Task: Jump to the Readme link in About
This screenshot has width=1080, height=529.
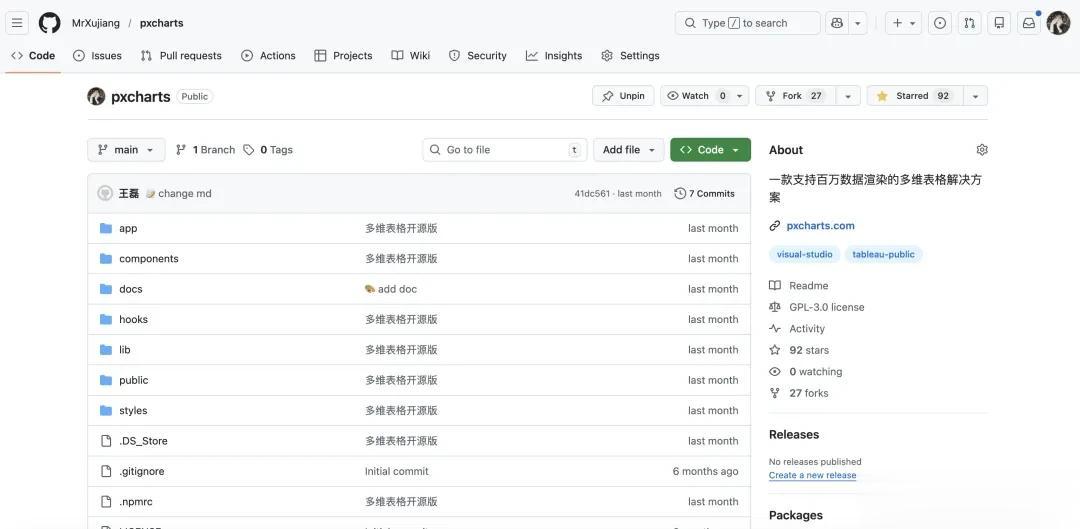Action: (x=809, y=285)
